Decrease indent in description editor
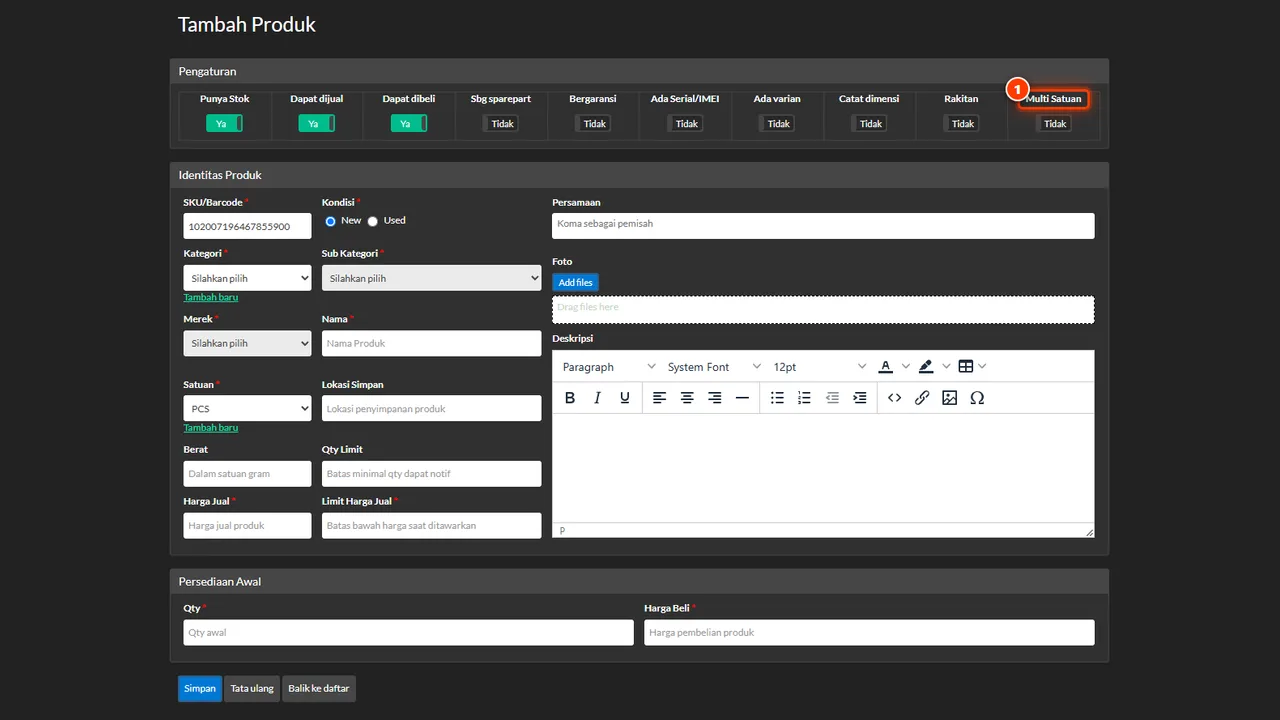1280x720 pixels. pos(832,398)
